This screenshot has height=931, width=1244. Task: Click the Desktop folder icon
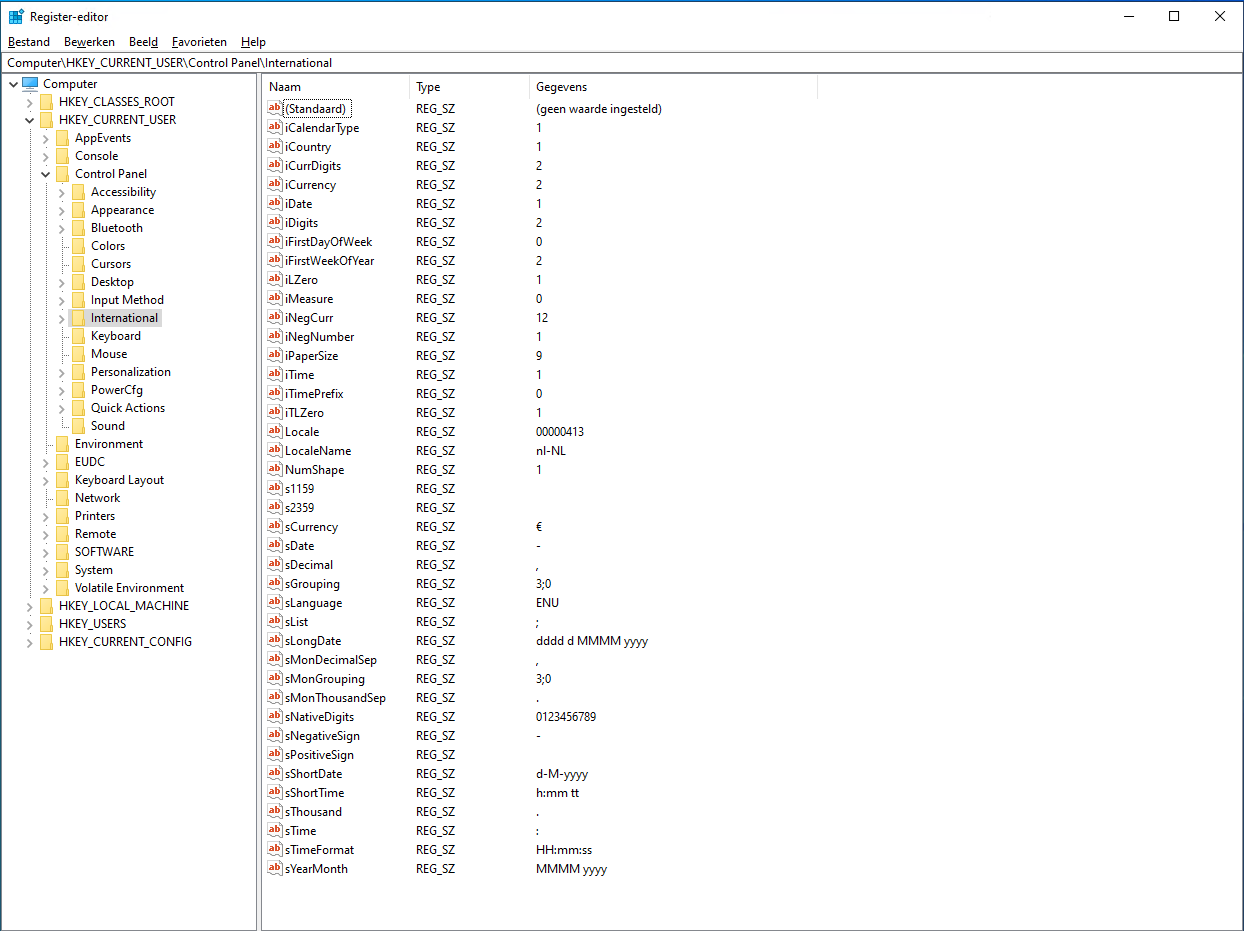tap(78, 282)
